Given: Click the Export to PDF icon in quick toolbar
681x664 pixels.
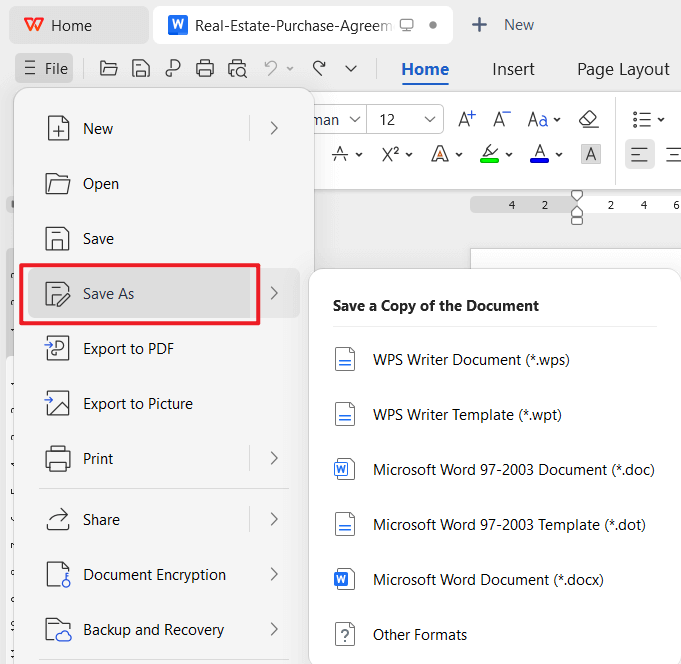Looking at the screenshot, I should tap(173, 69).
